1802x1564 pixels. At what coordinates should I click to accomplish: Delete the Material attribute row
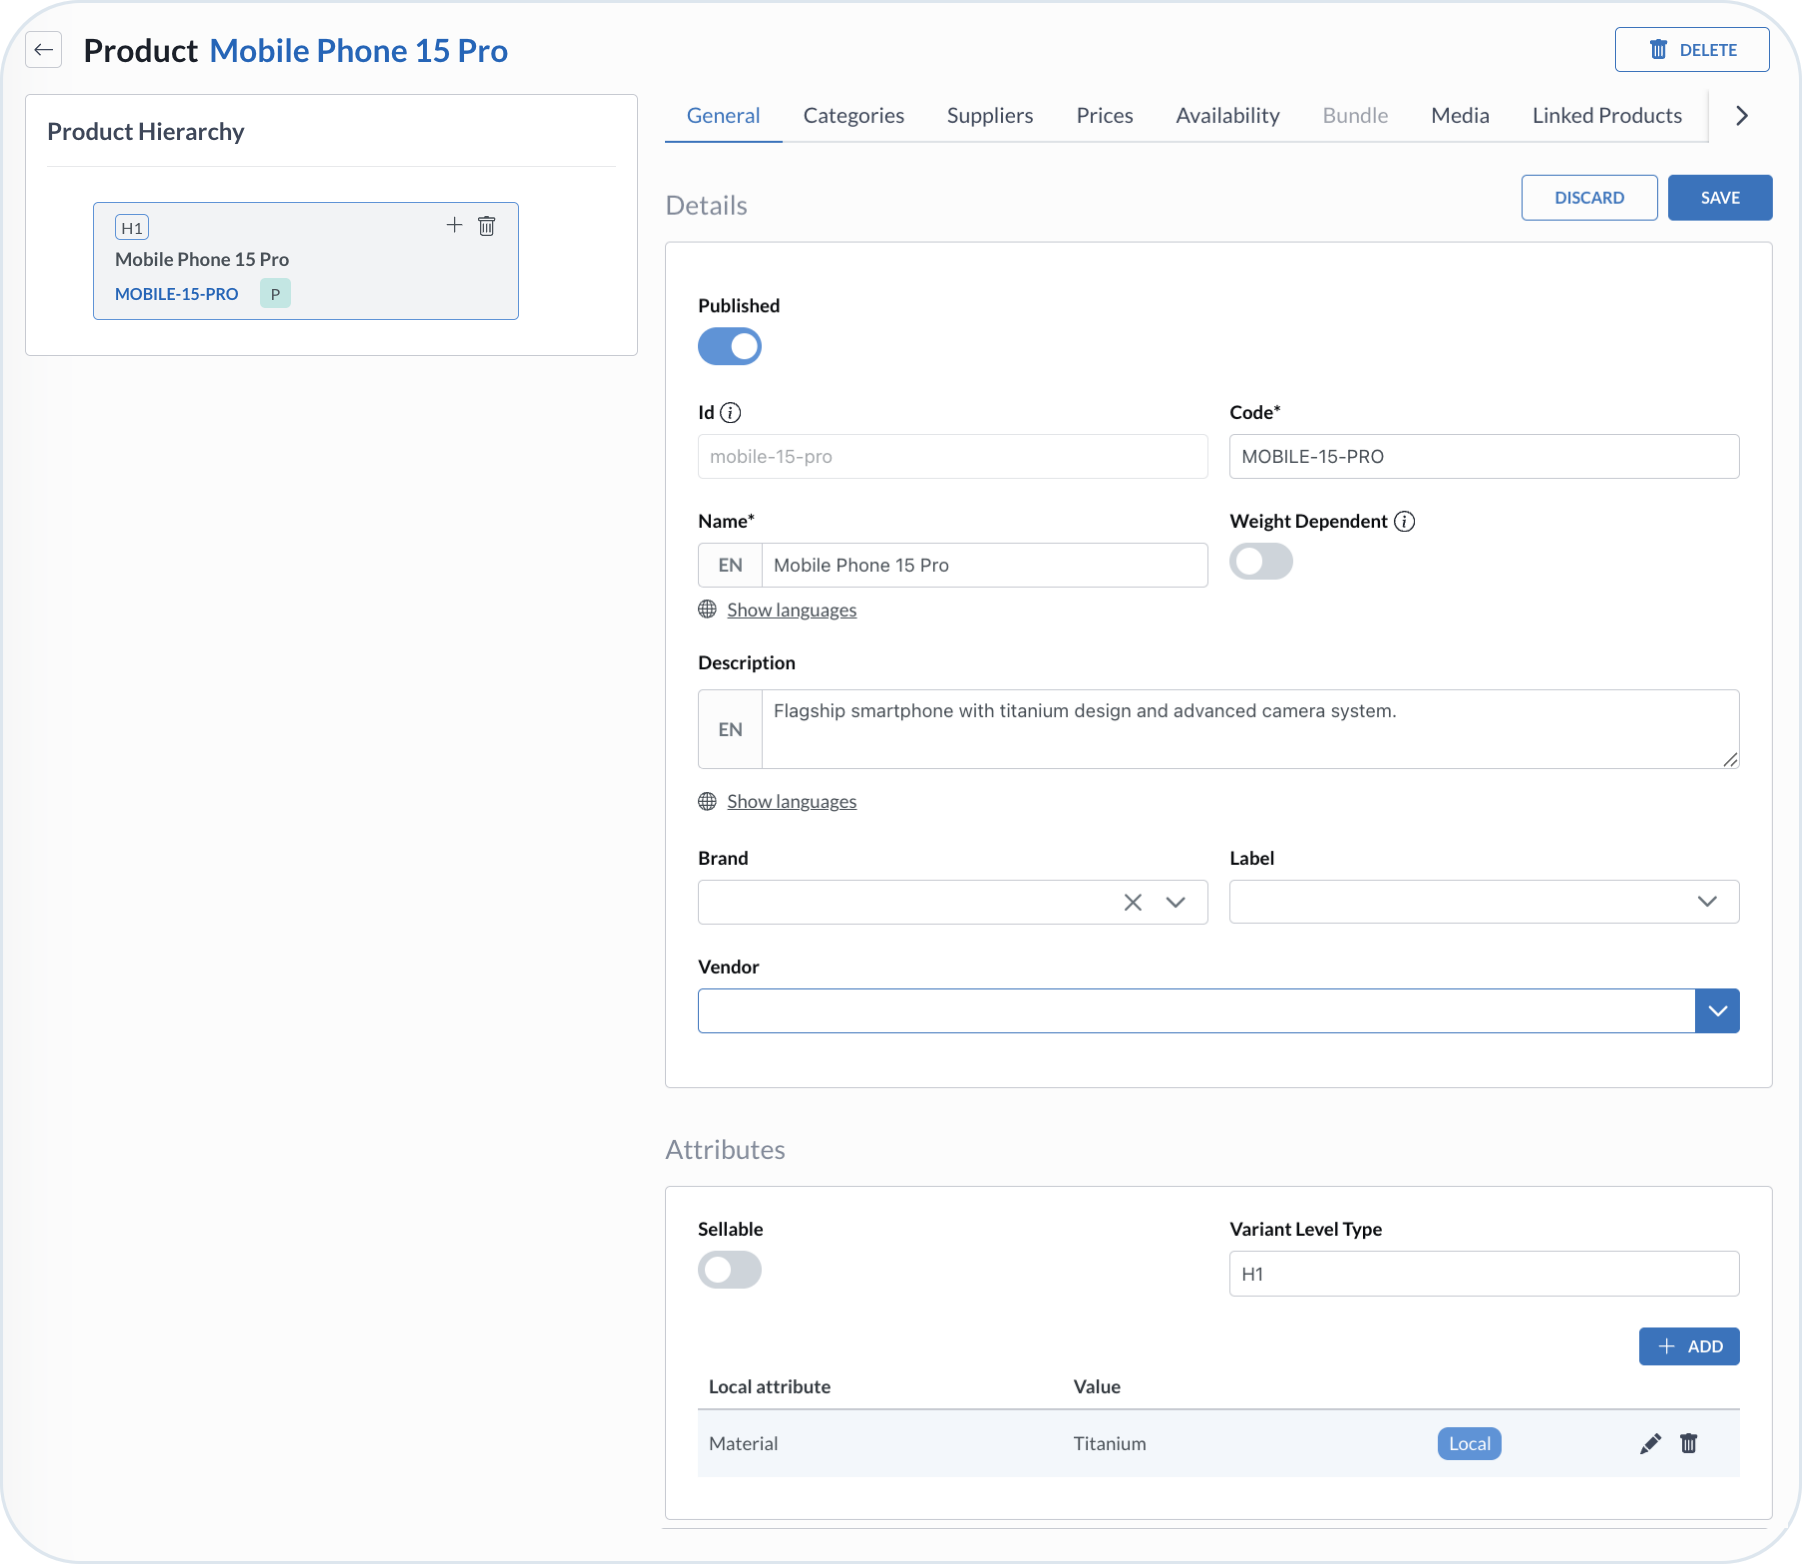[1689, 1444]
